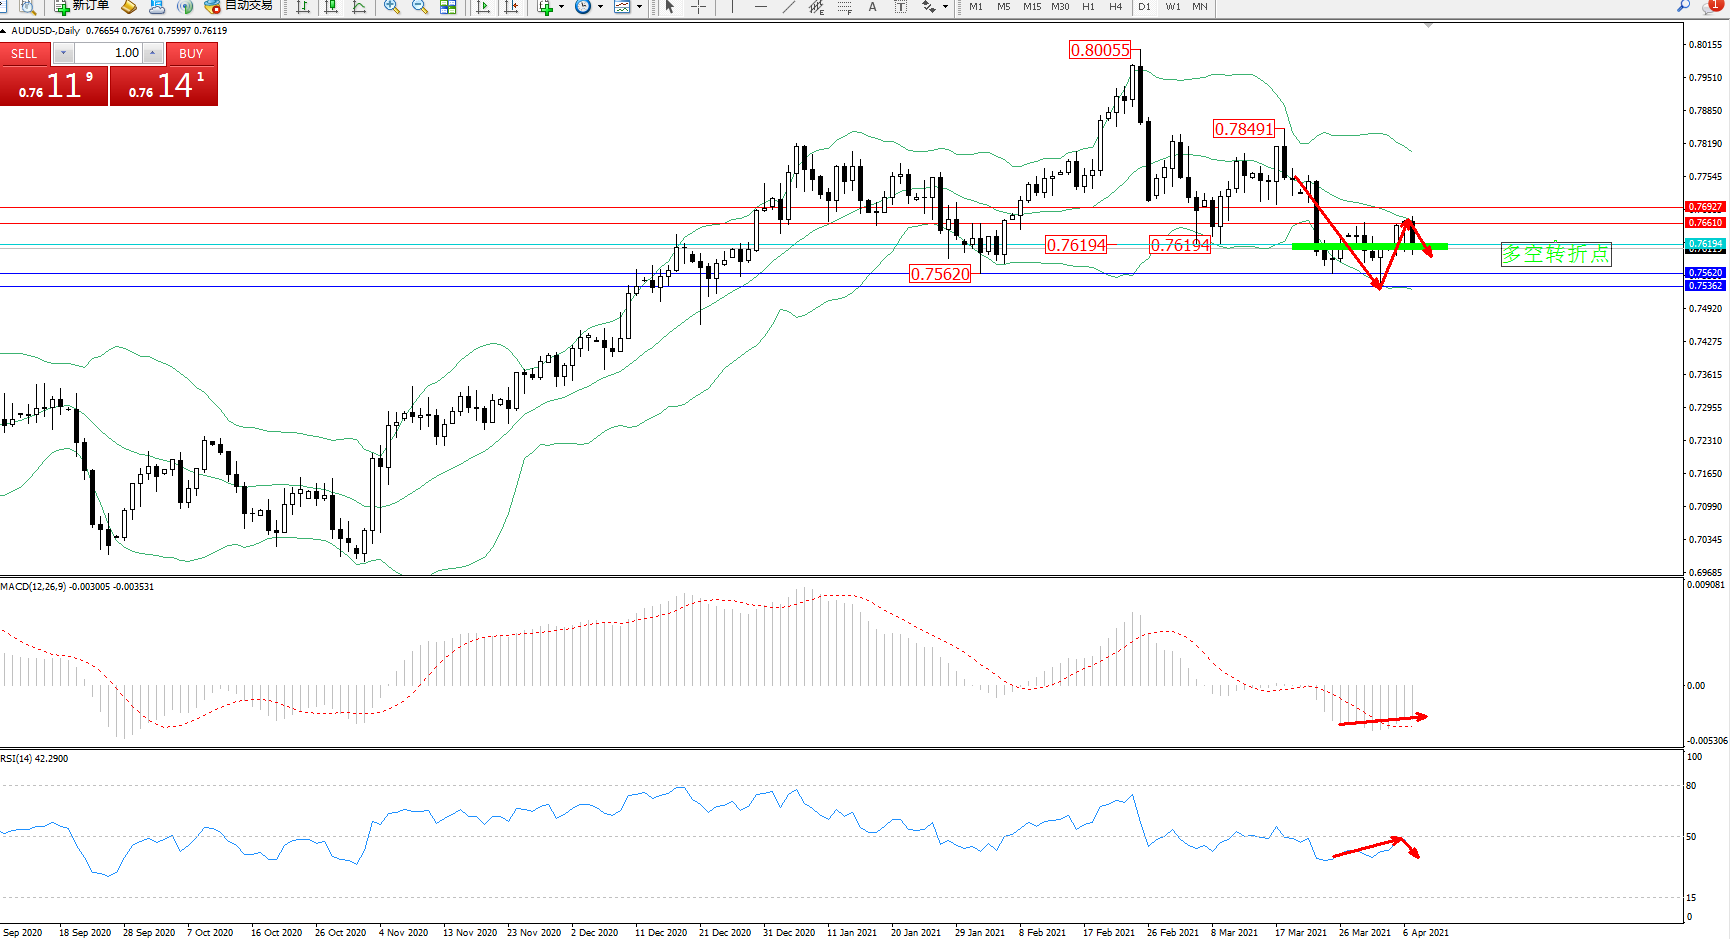Pick the text label tool
1730x939 pixels.
pos(872,7)
